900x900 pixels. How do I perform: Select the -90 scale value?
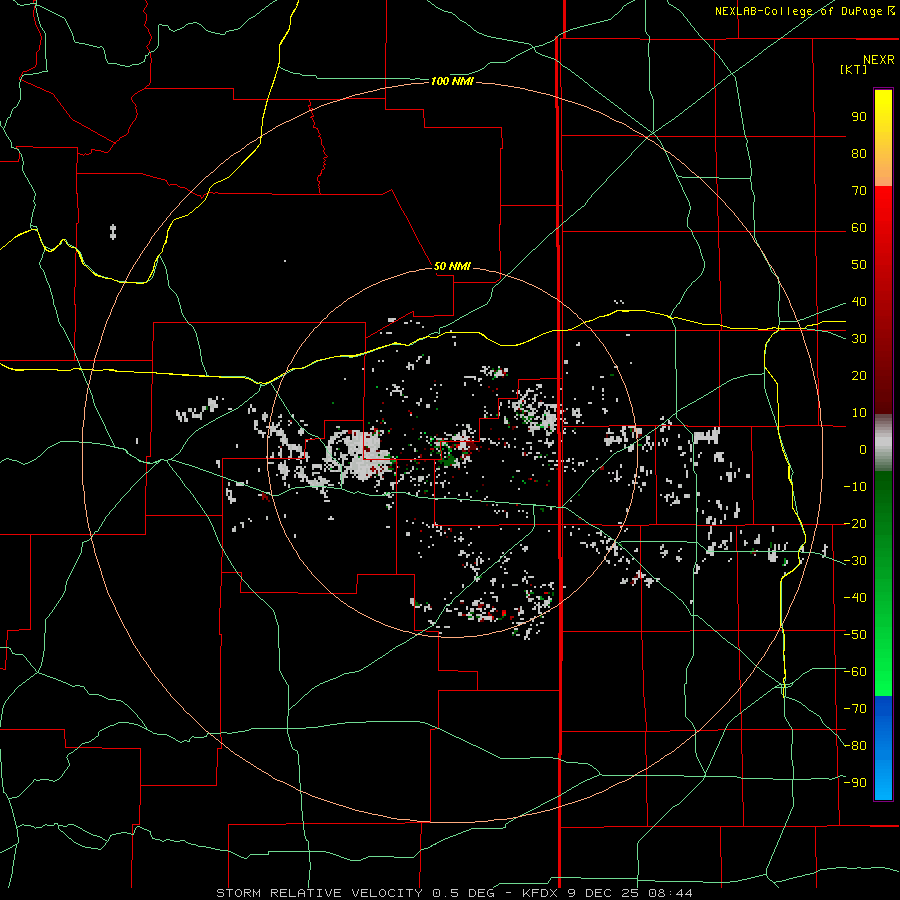click(x=855, y=783)
